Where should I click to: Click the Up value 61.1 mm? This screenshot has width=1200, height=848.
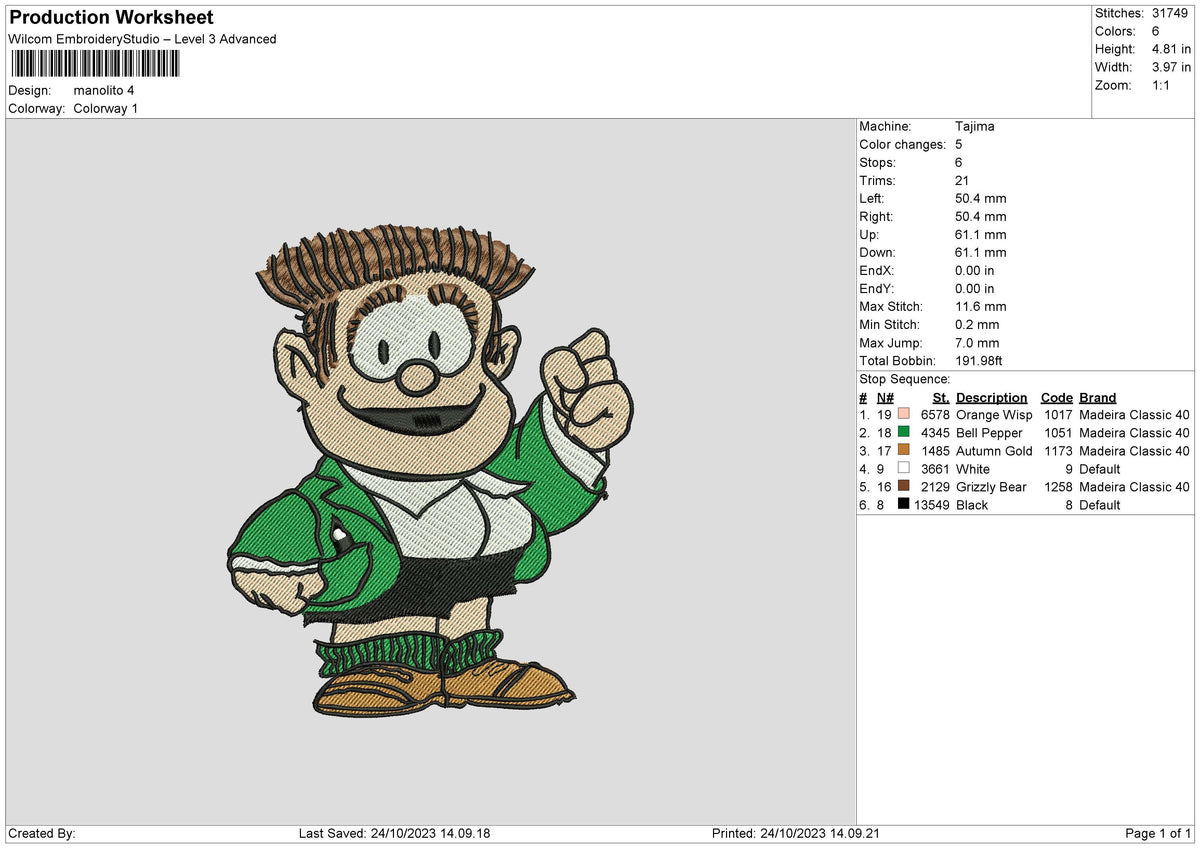point(981,234)
